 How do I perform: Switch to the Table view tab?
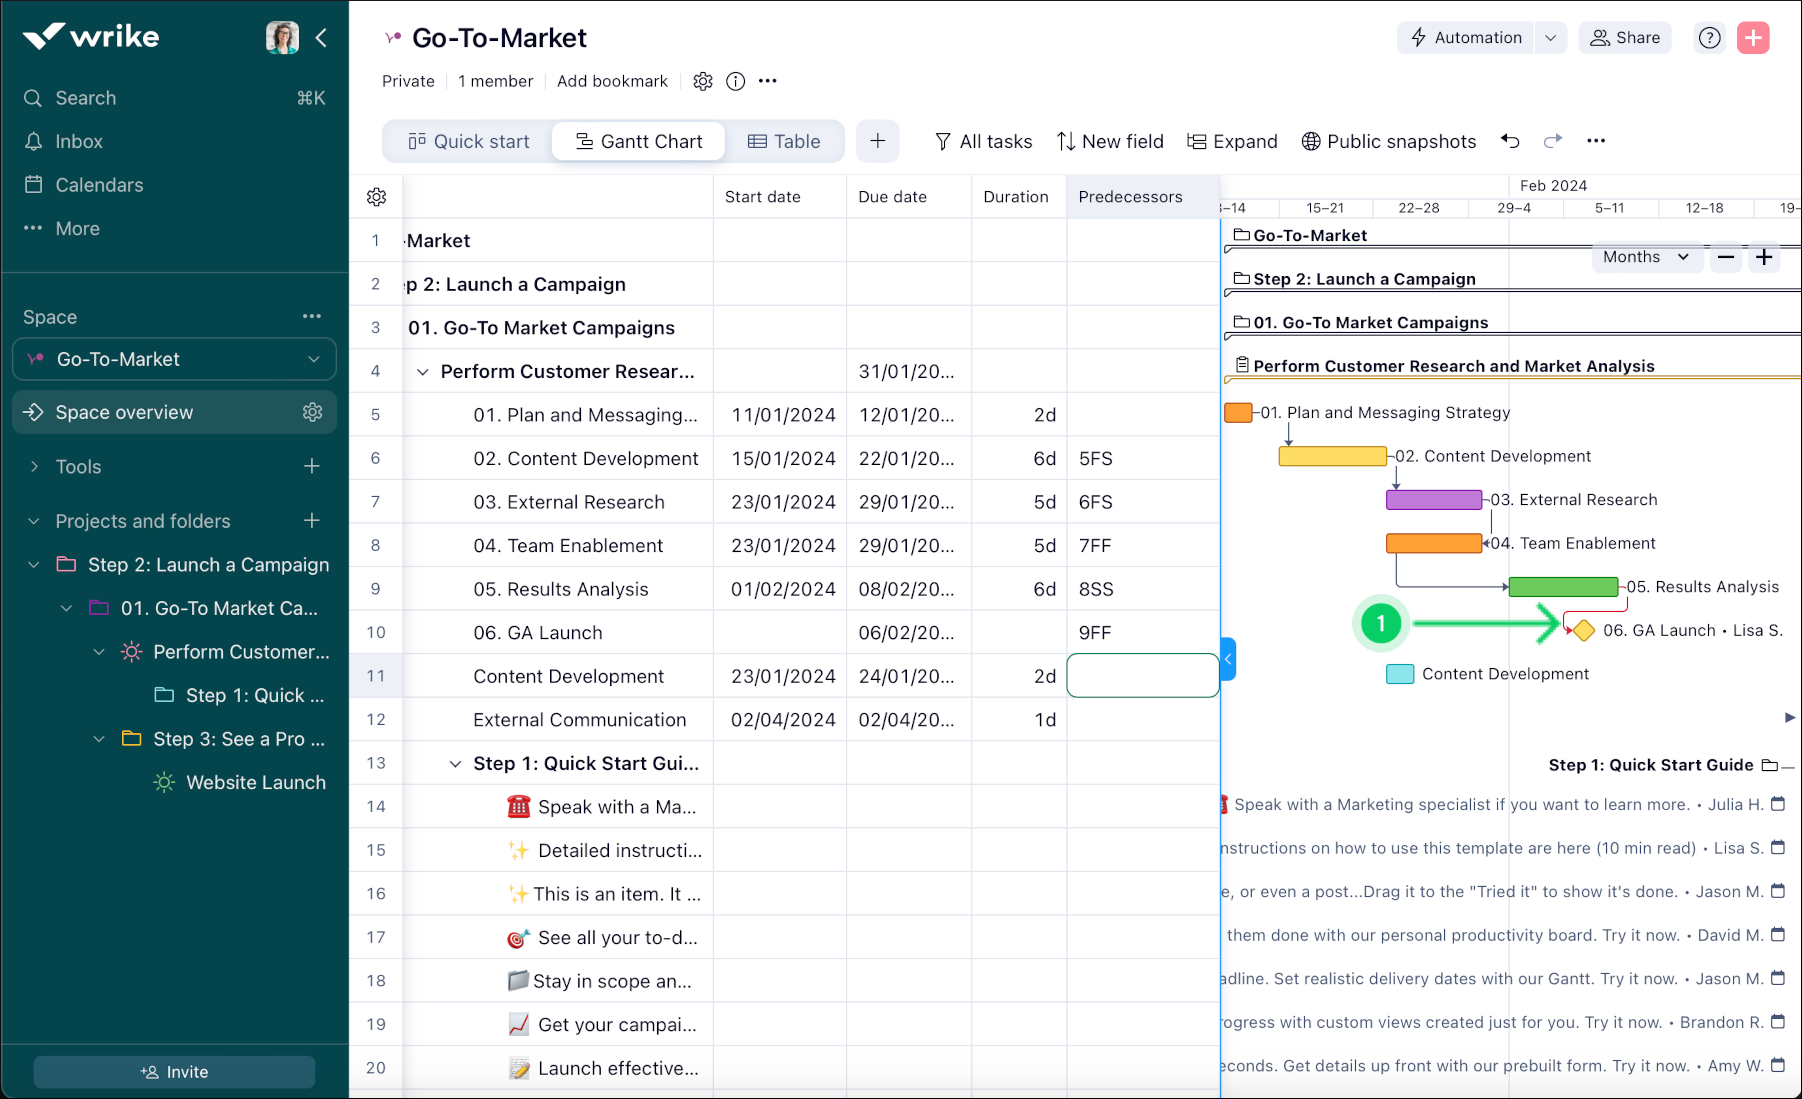click(784, 141)
